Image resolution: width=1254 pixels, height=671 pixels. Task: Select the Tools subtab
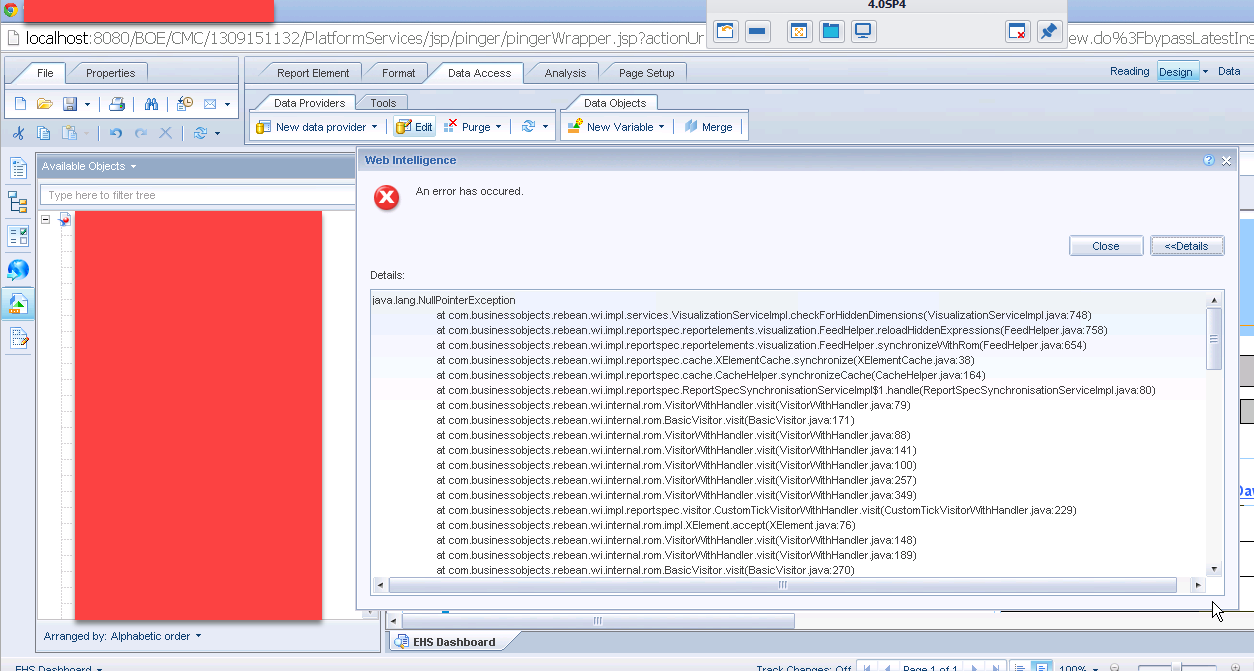pos(383,103)
